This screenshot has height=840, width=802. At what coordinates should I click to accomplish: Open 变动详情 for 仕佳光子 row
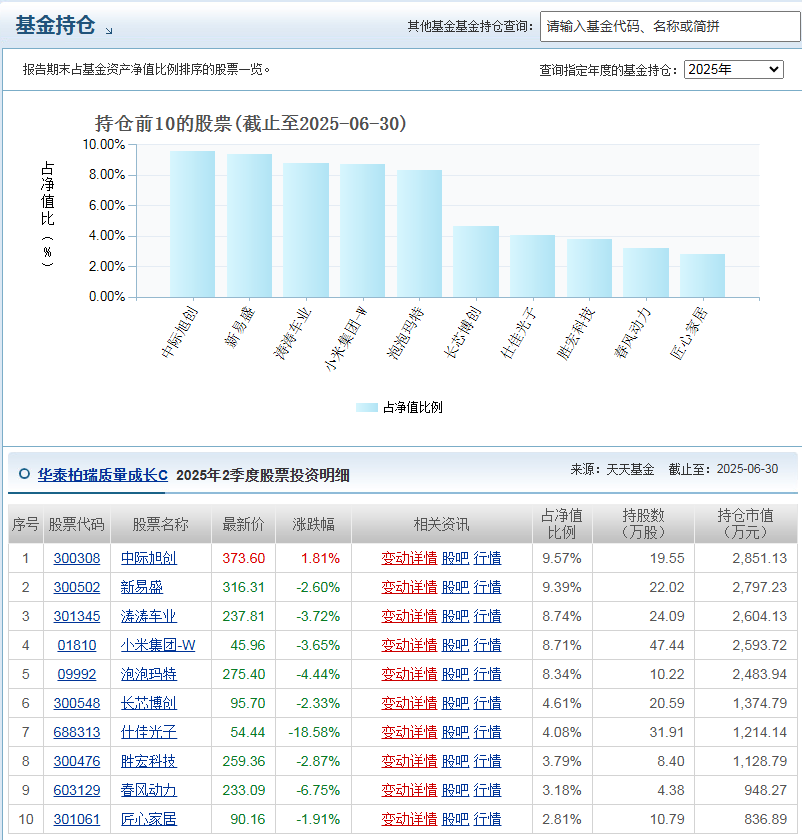pyautogui.click(x=409, y=732)
